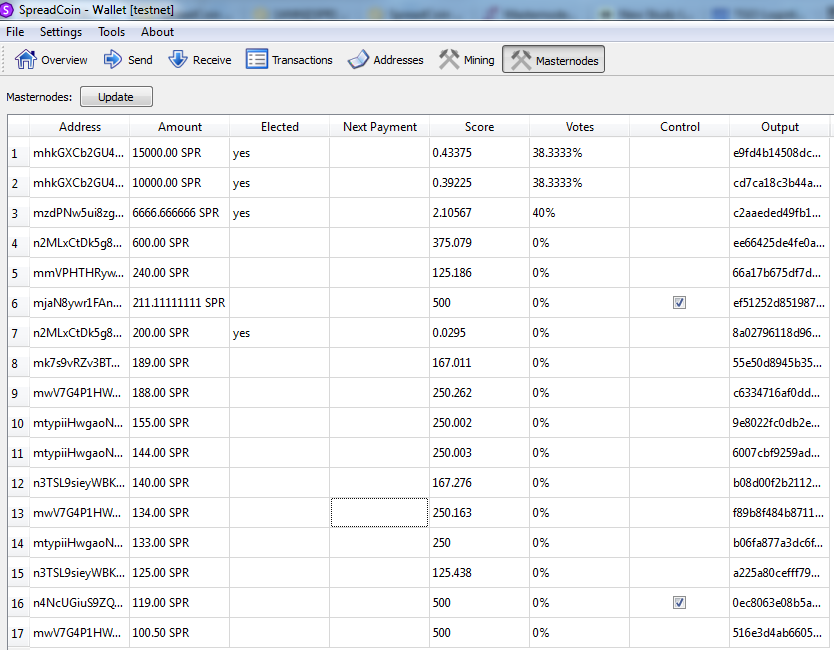The height and width of the screenshot is (650, 834).
Task: Select the 134.00 SPR amount cell
Action: point(180,513)
